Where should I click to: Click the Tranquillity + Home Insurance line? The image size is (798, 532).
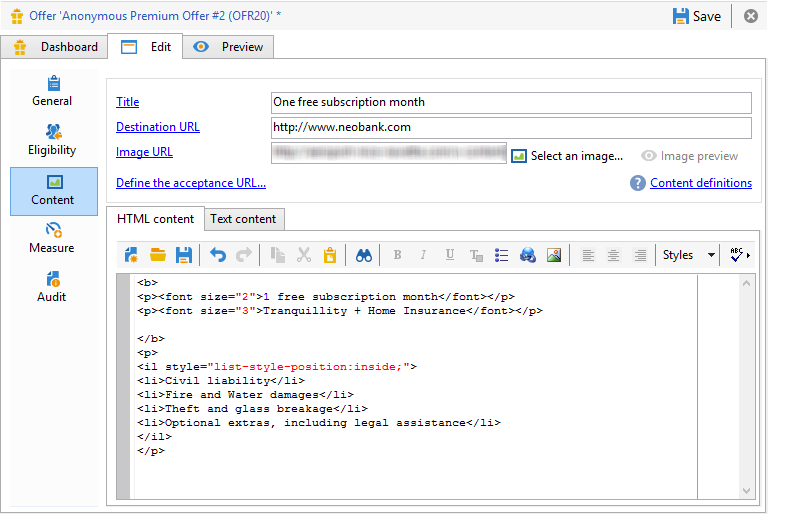pyautogui.click(x=340, y=311)
